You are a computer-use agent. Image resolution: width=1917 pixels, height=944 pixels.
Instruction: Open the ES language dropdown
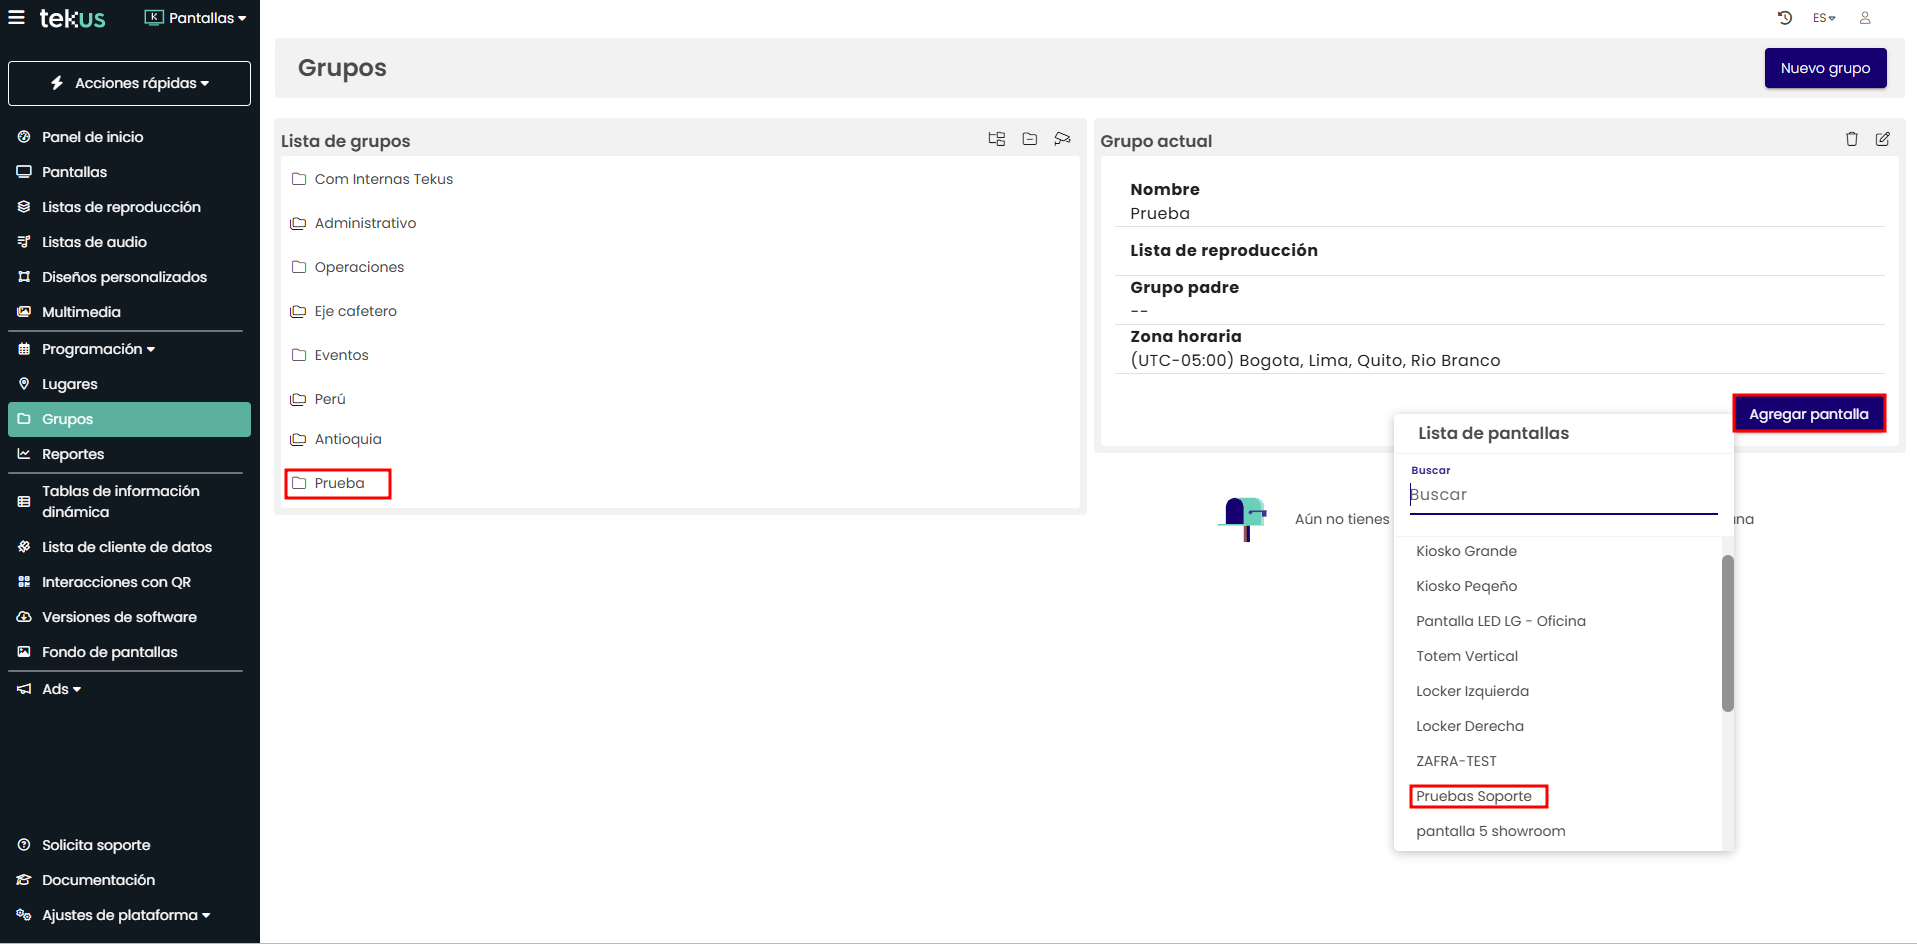click(x=1824, y=18)
